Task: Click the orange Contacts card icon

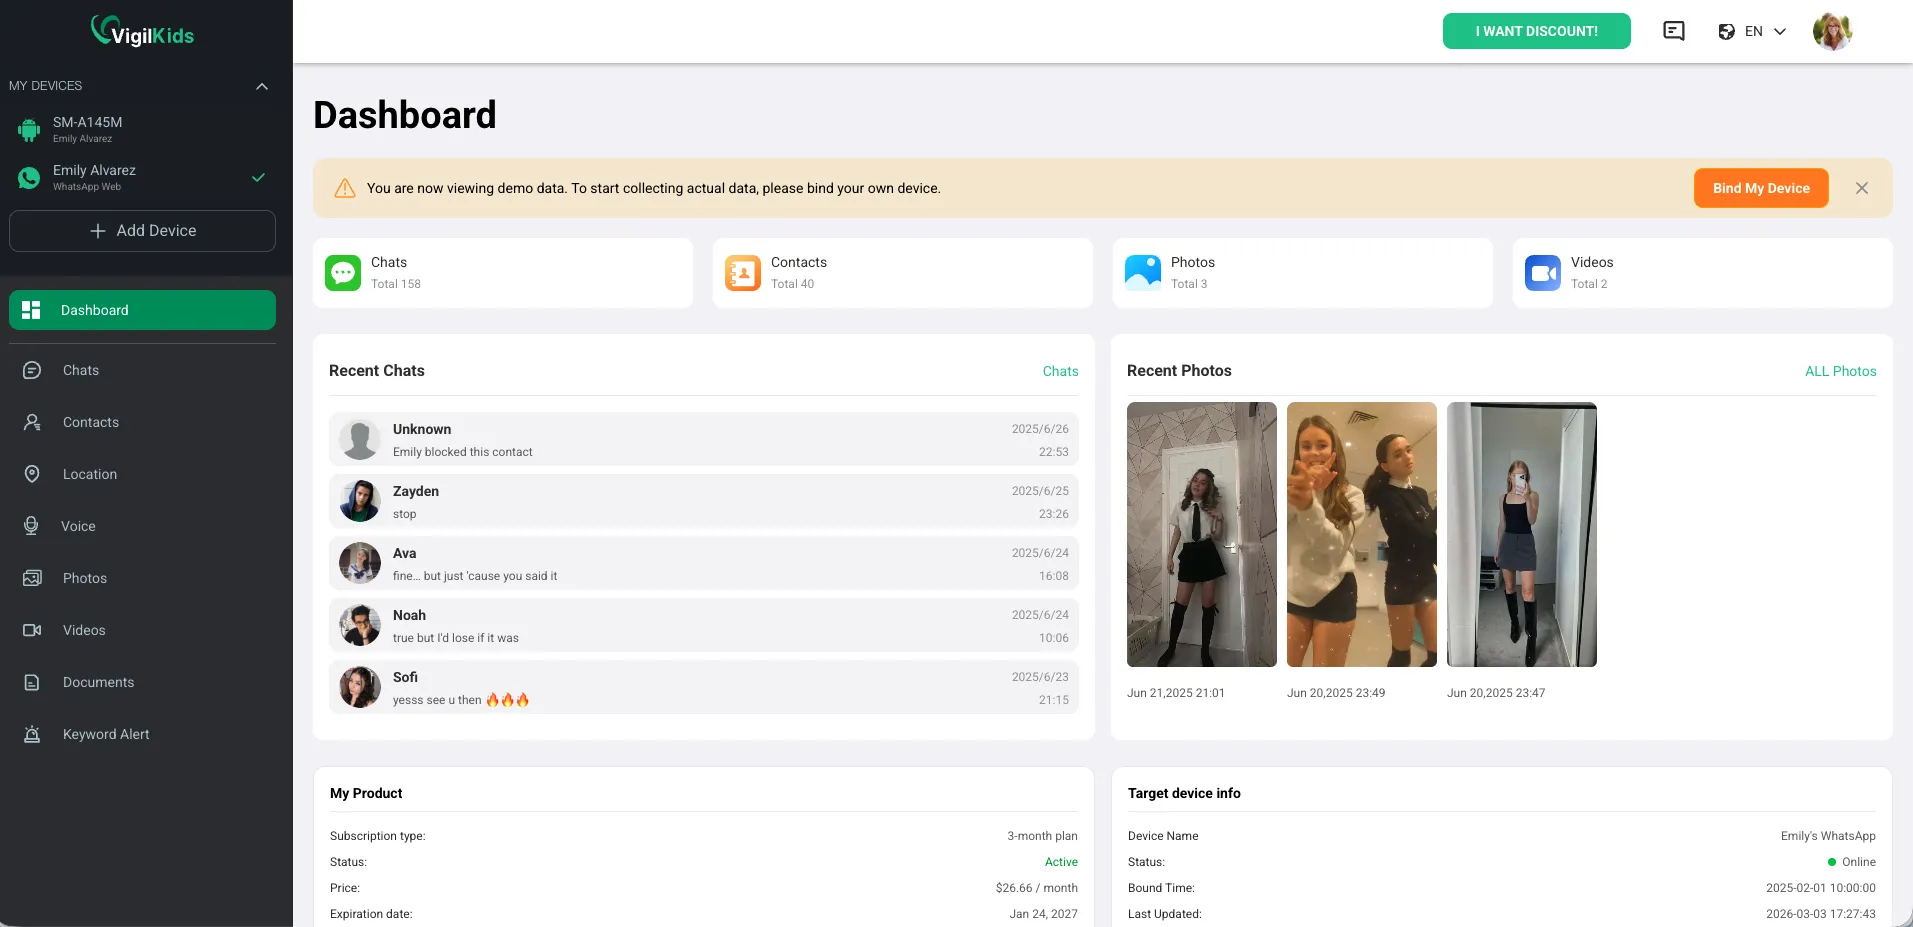Action: click(x=743, y=273)
